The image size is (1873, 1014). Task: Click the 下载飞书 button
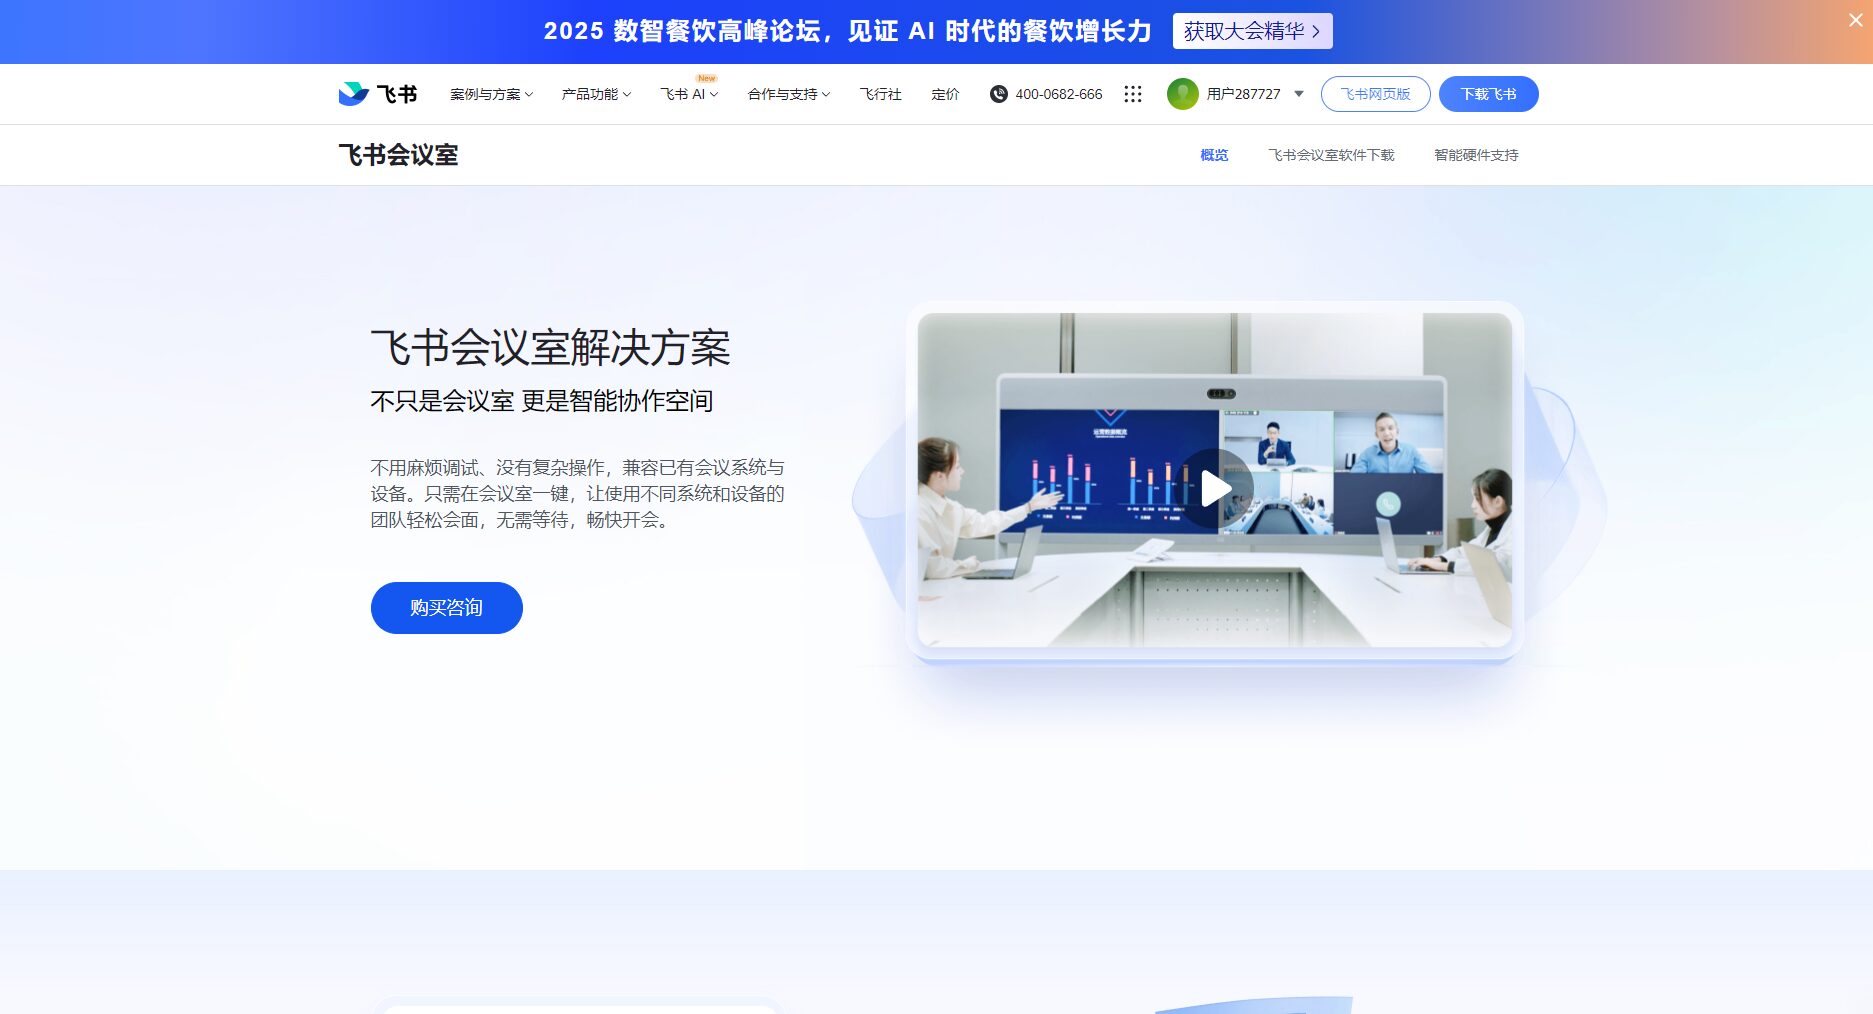(1488, 94)
